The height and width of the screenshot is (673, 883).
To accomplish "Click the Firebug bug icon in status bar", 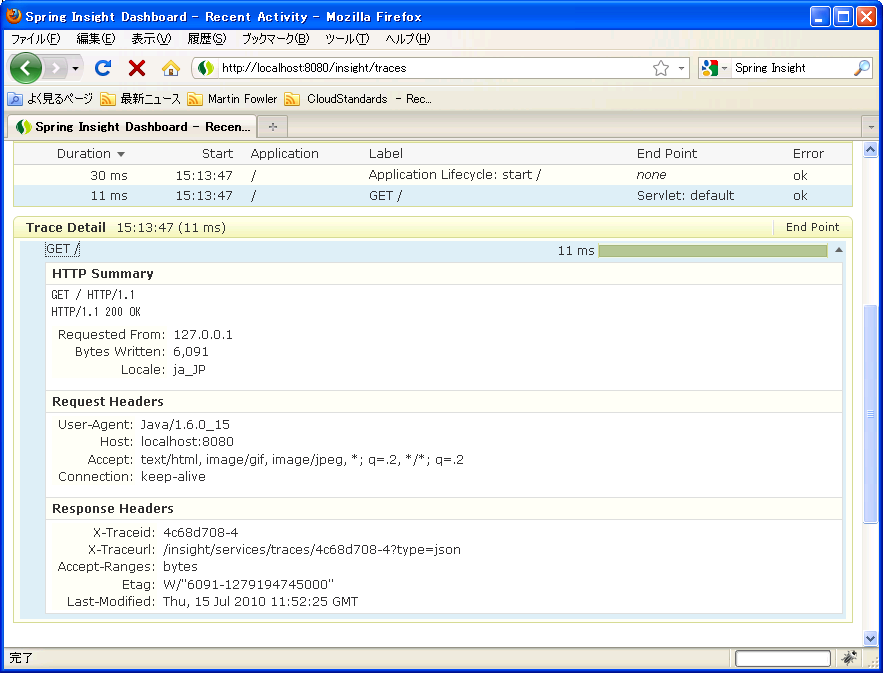I will (849, 657).
